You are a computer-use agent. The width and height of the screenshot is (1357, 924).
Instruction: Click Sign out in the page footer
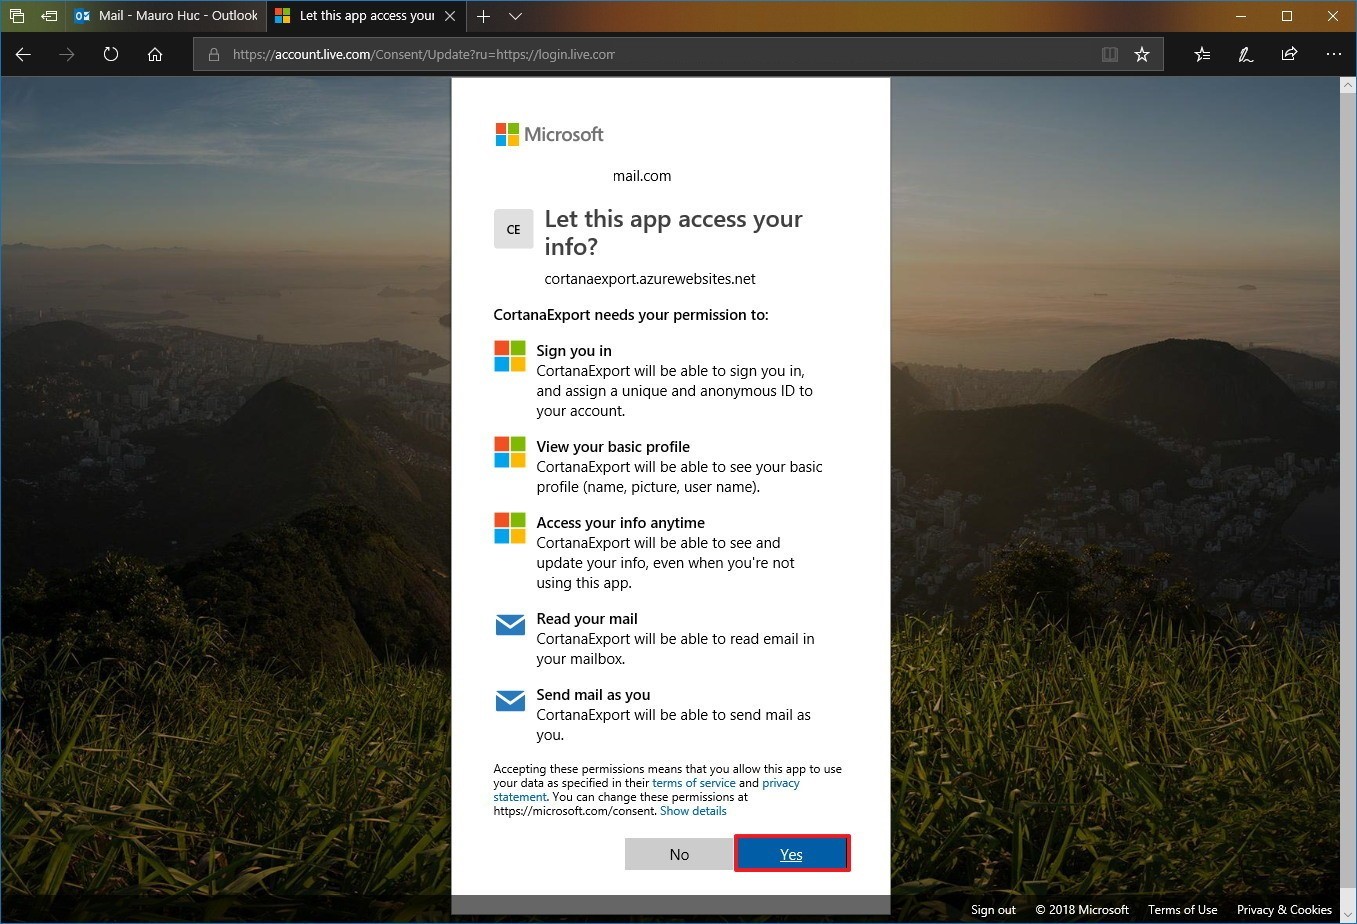(x=993, y=910)
